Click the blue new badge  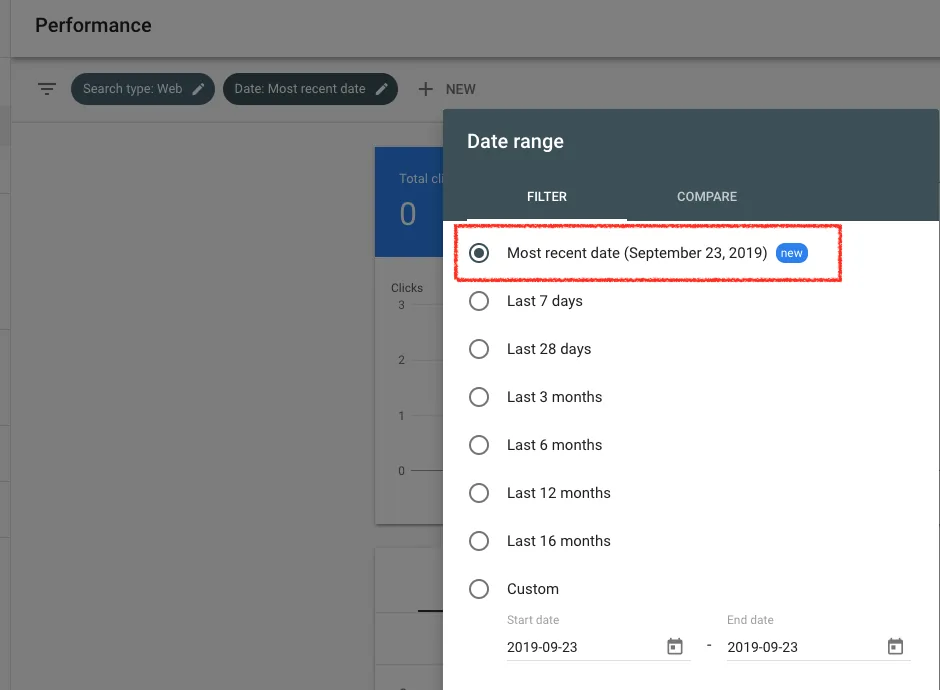click(x=791, y=253)
